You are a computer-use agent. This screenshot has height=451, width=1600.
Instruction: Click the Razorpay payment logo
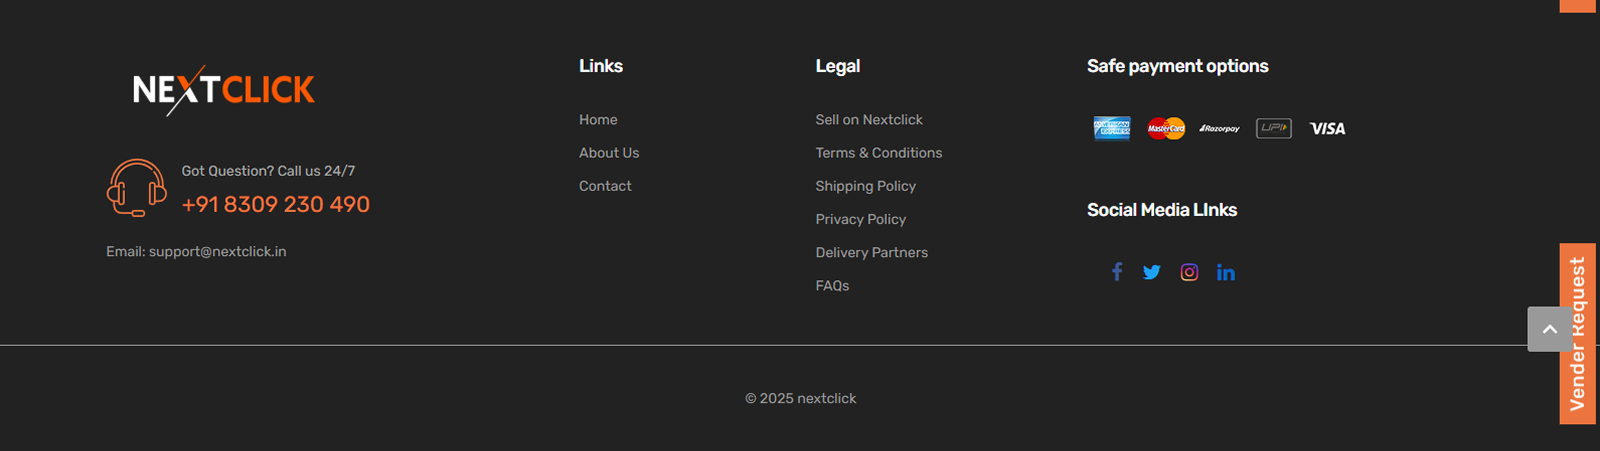pos(1220,128)
